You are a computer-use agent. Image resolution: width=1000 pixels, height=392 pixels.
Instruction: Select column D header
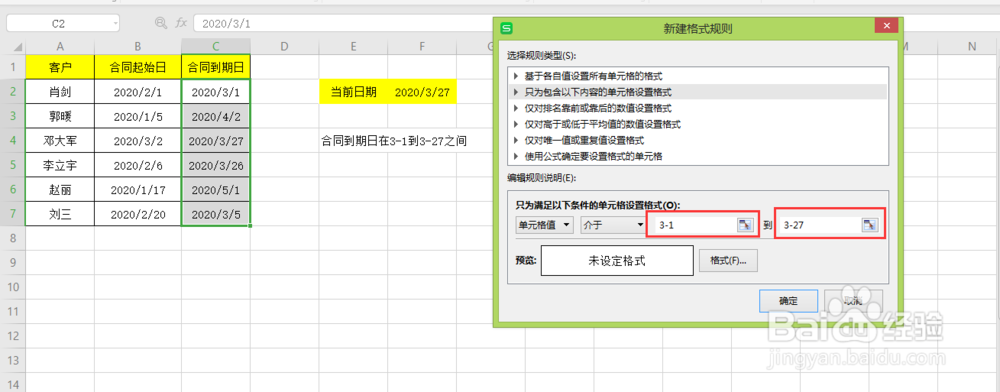(x=284, y=47)
